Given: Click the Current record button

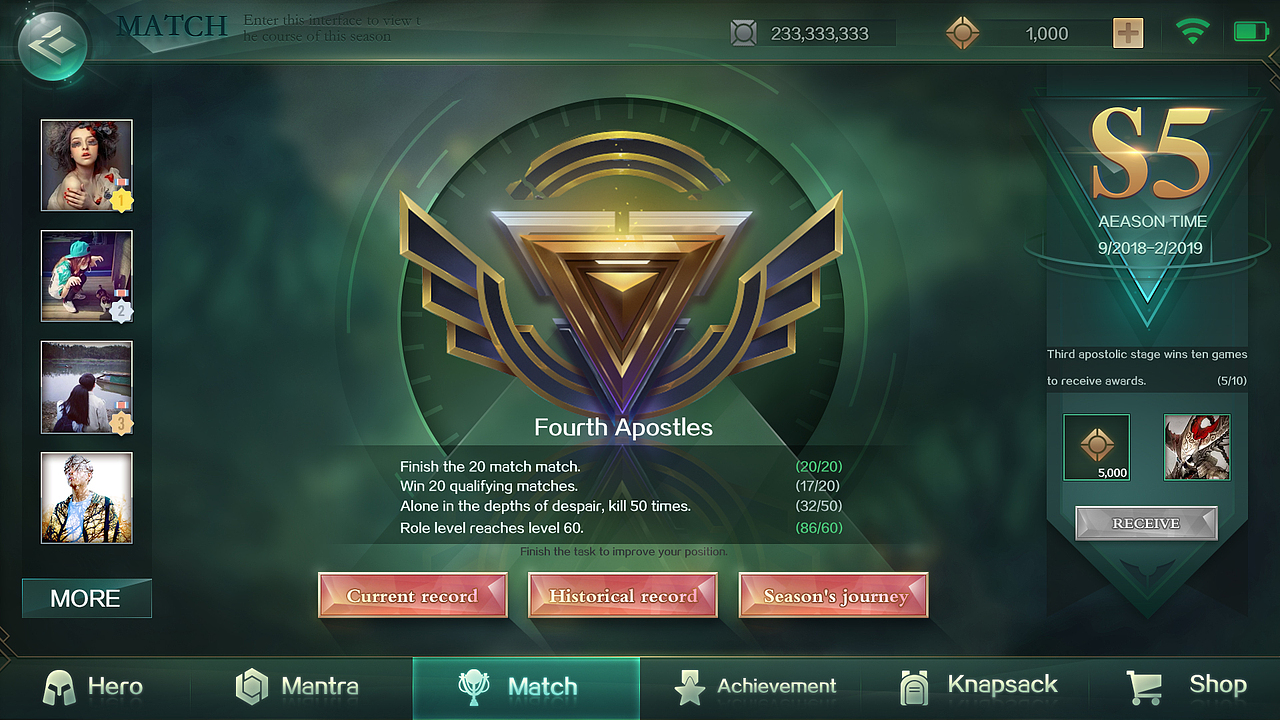Looking at the screenshot, I should pyautogui.click(x=413, y=595).
